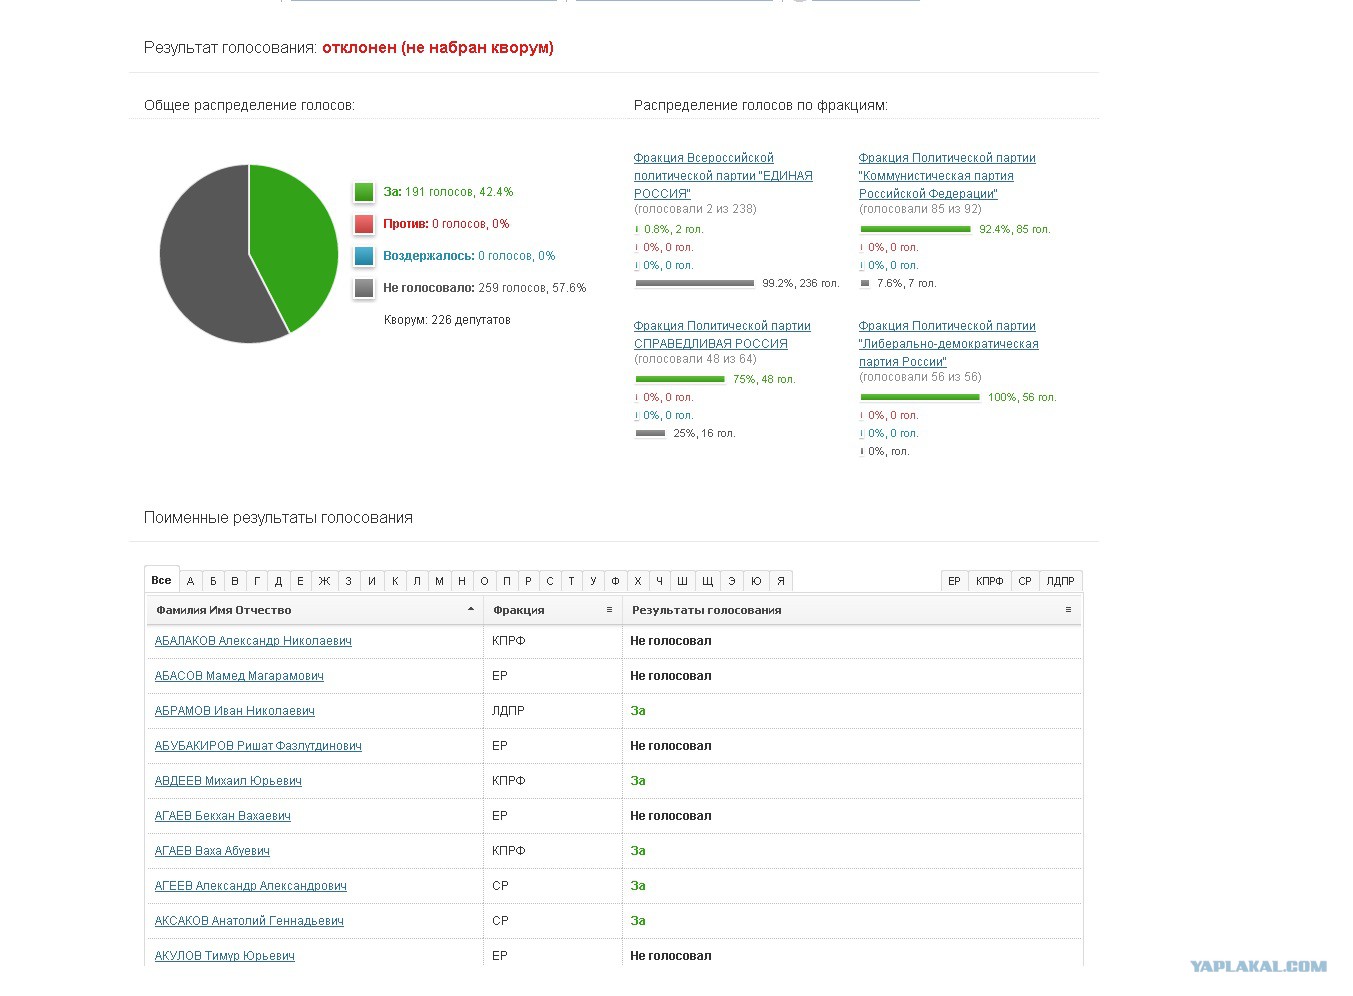The image size is (1353, 996).
Task: Filter deputies by letter 'К'
Action: click(x=395, y=581)
